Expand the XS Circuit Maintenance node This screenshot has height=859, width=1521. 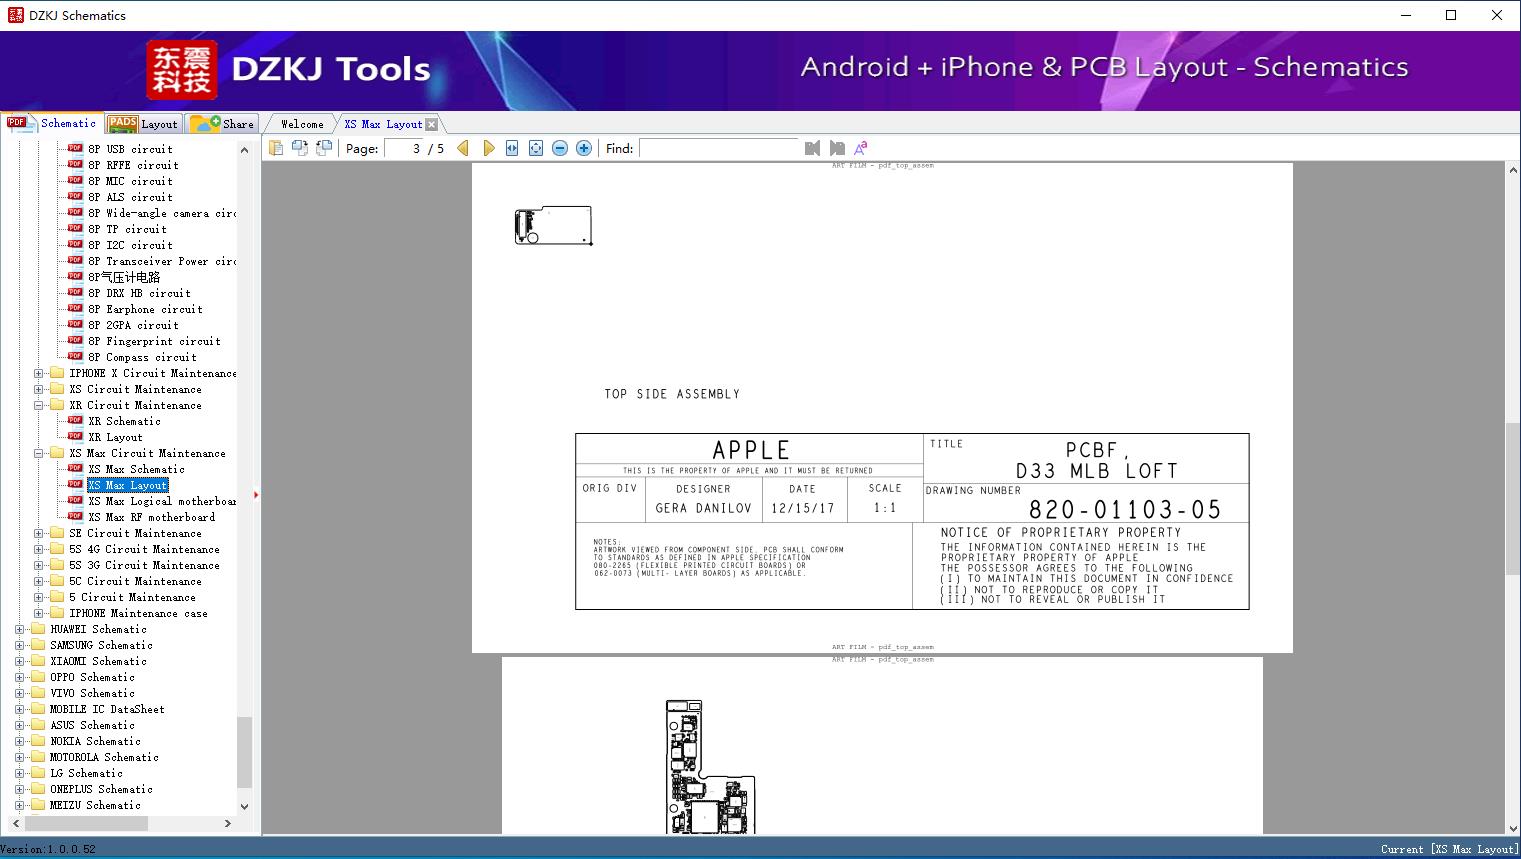point(39,389)
